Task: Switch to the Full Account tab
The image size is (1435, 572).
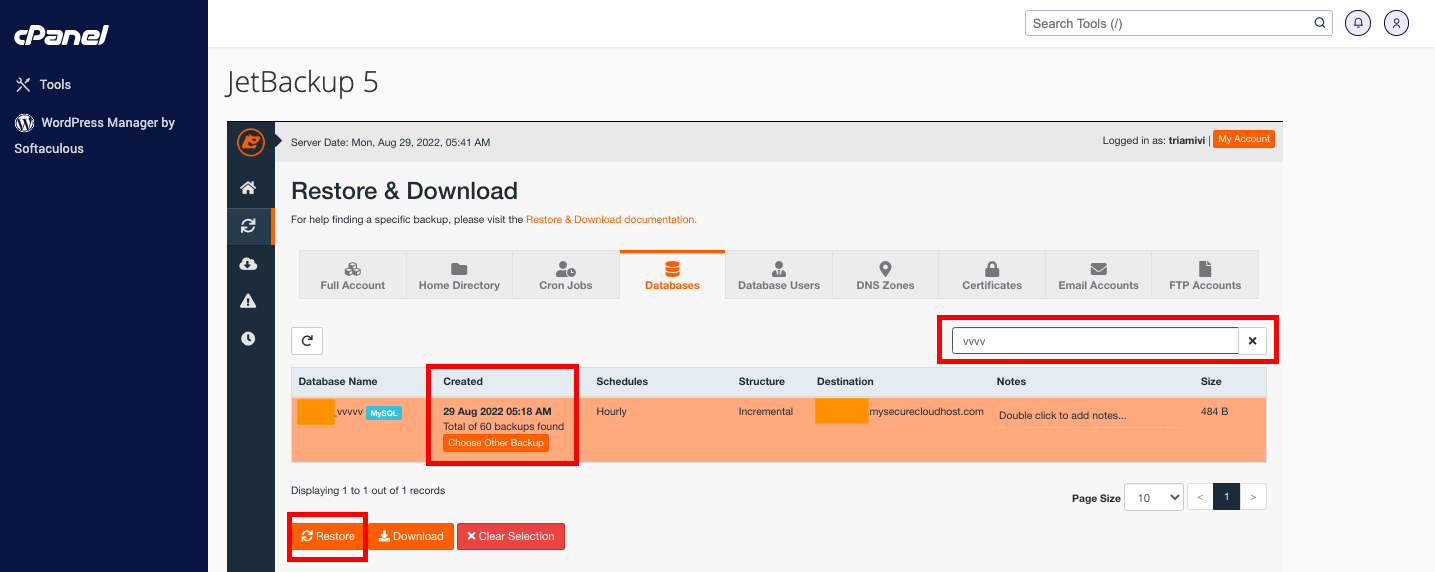Action: [353, 275]
